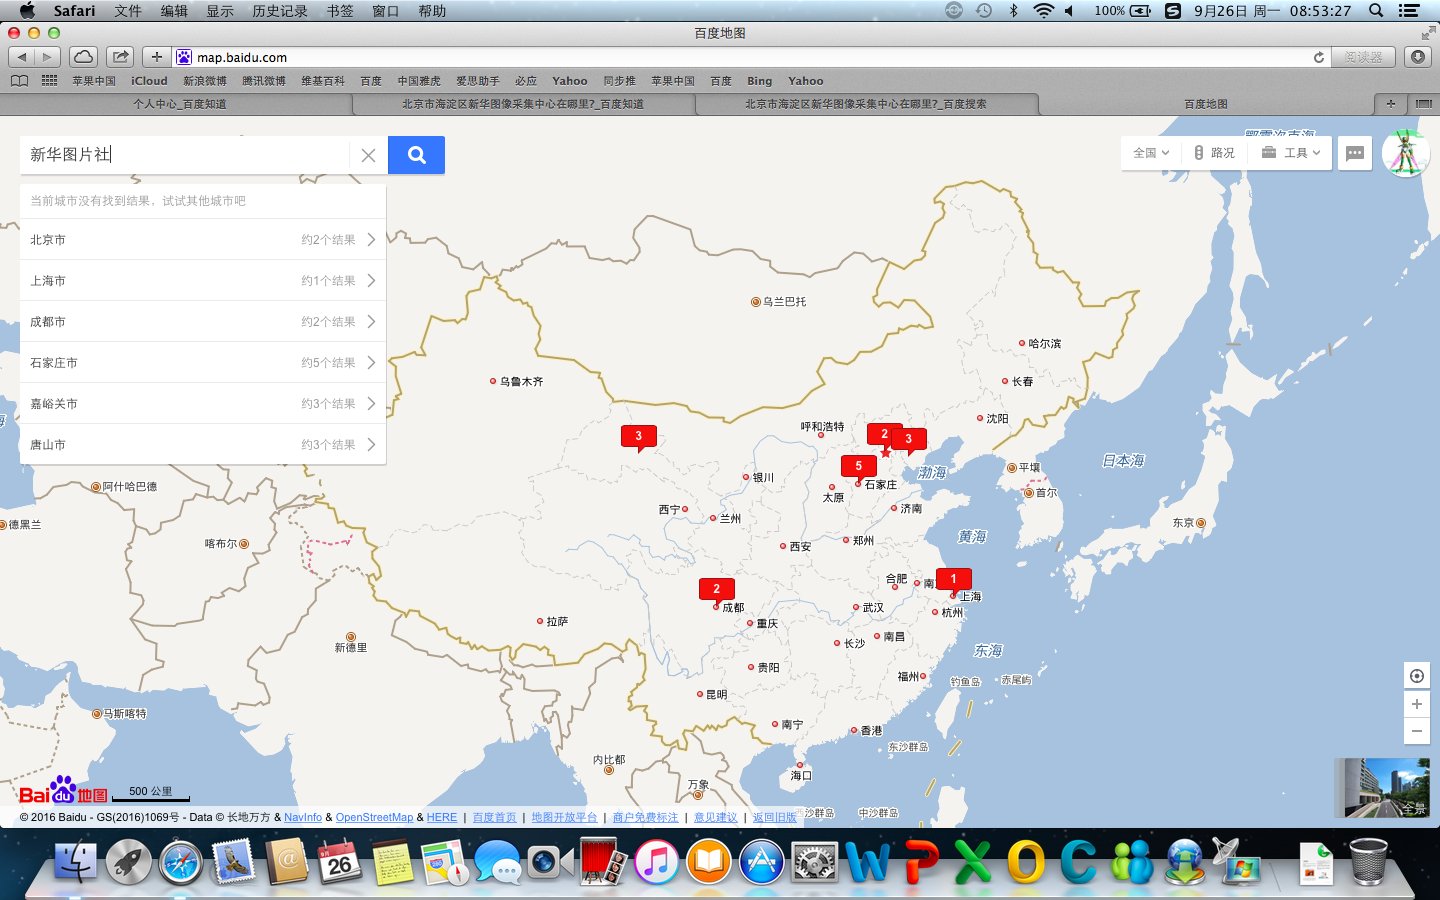Open the message feedback chat icon
Image resolution: width=1440 pixels, height=900 pixels.
click(x=1355, y=153)
